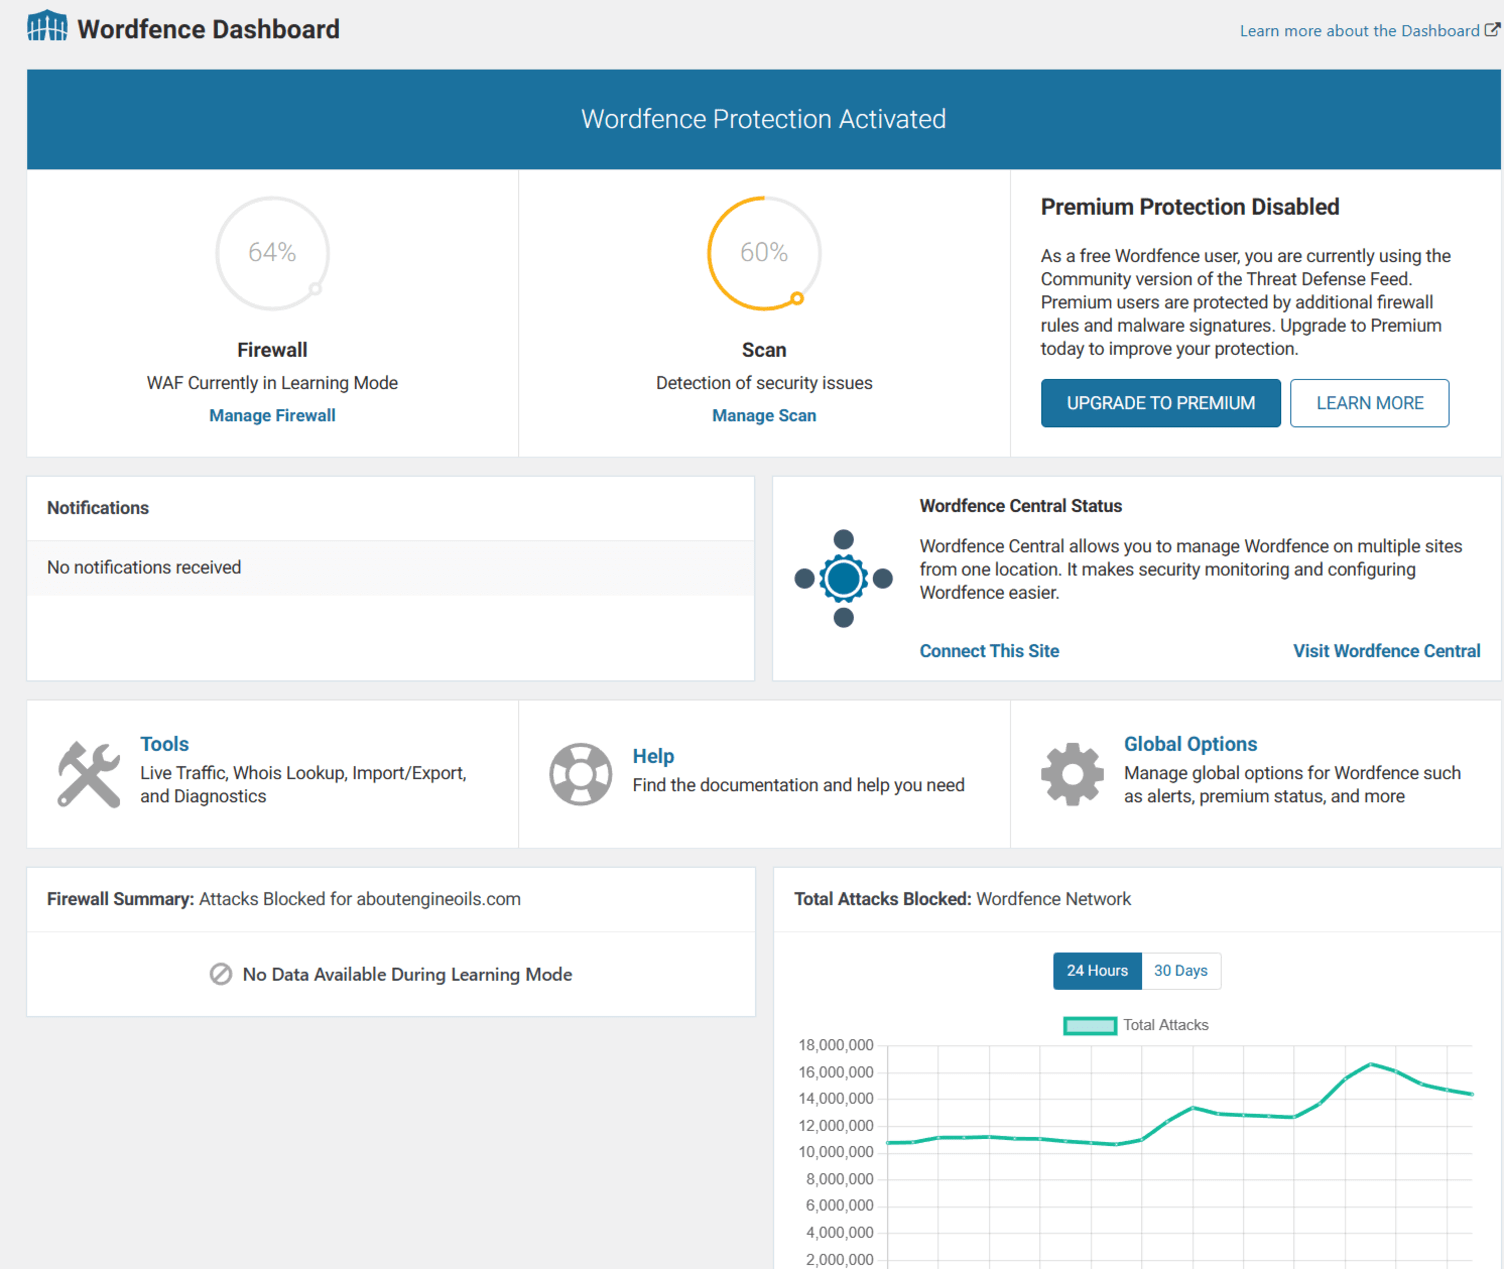Click the Help lifebuoy icon
The height and width of the screenshot is (1269, 1504).
pyautogui.click(x=581, y=773)
